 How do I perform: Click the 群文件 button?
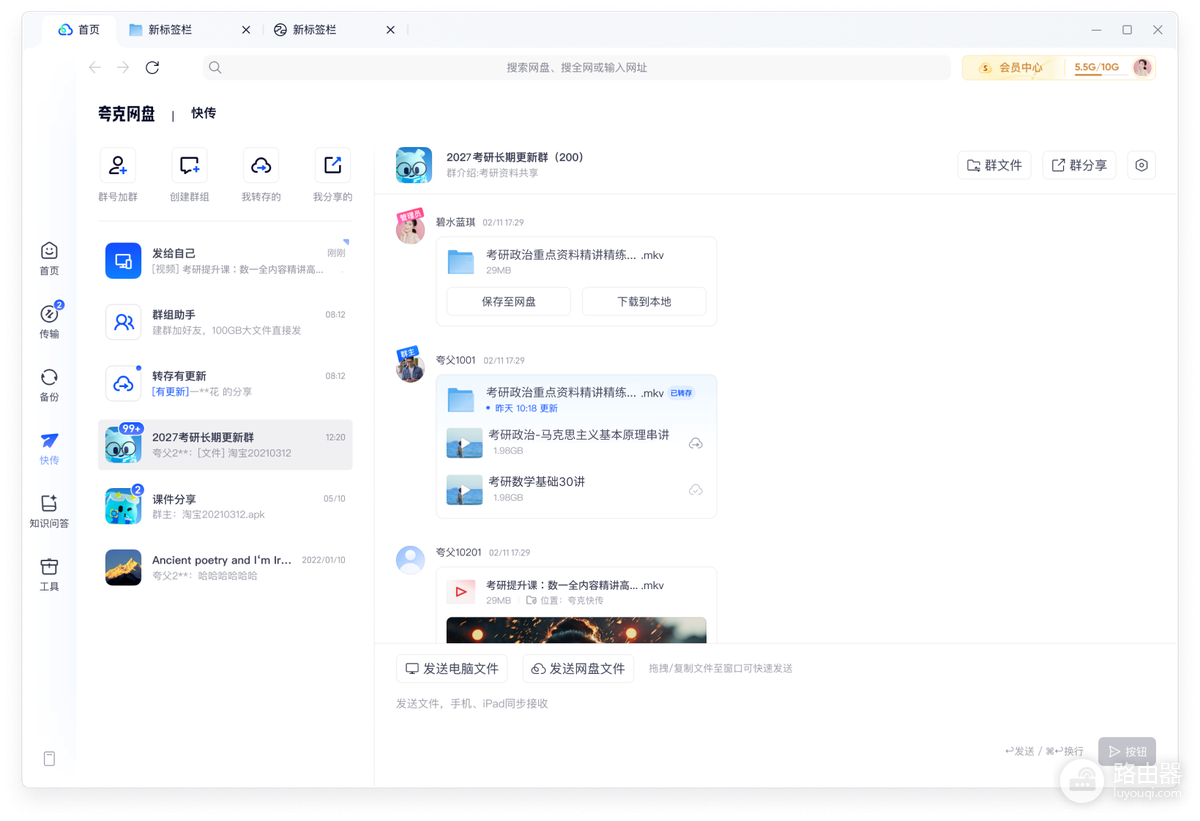[994, 165]
